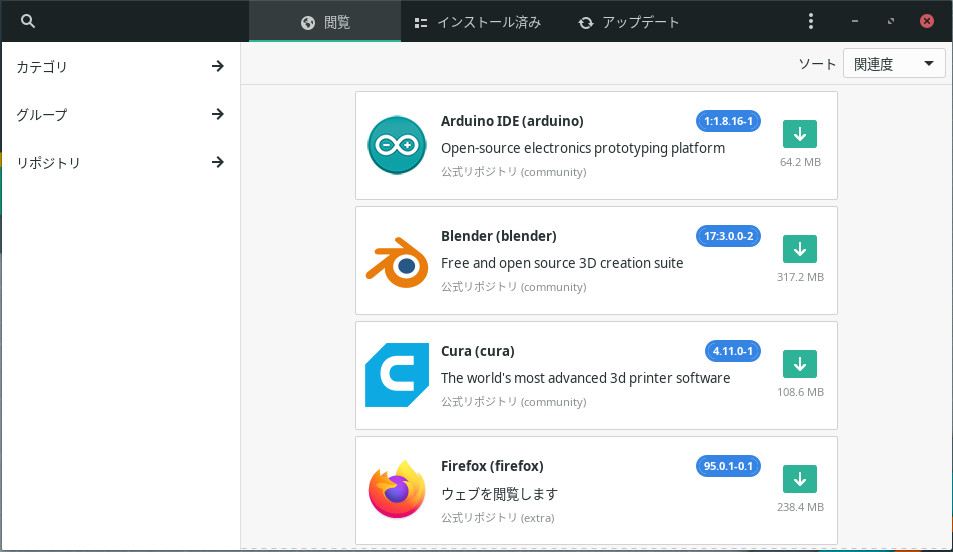This screenshot has width=953, height=552.
Task: Click the Arduino version badge 1:1.8.16-1
Action: (x=729, y=121)
